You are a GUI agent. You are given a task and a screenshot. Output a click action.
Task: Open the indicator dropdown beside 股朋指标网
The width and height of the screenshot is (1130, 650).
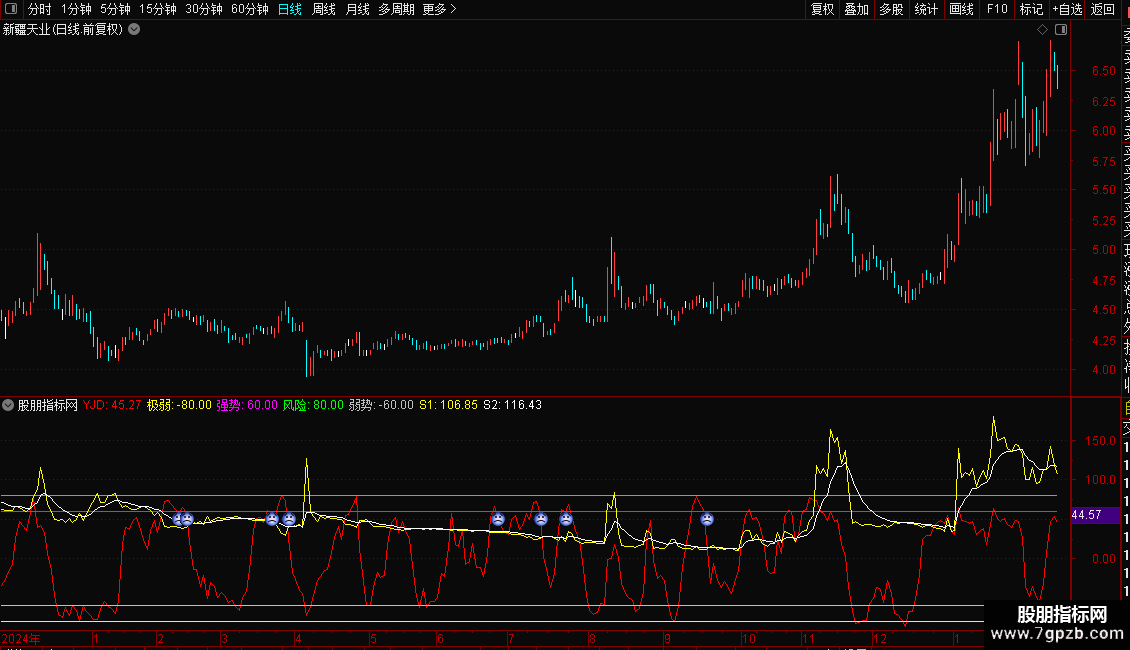[x=8, y=405]
